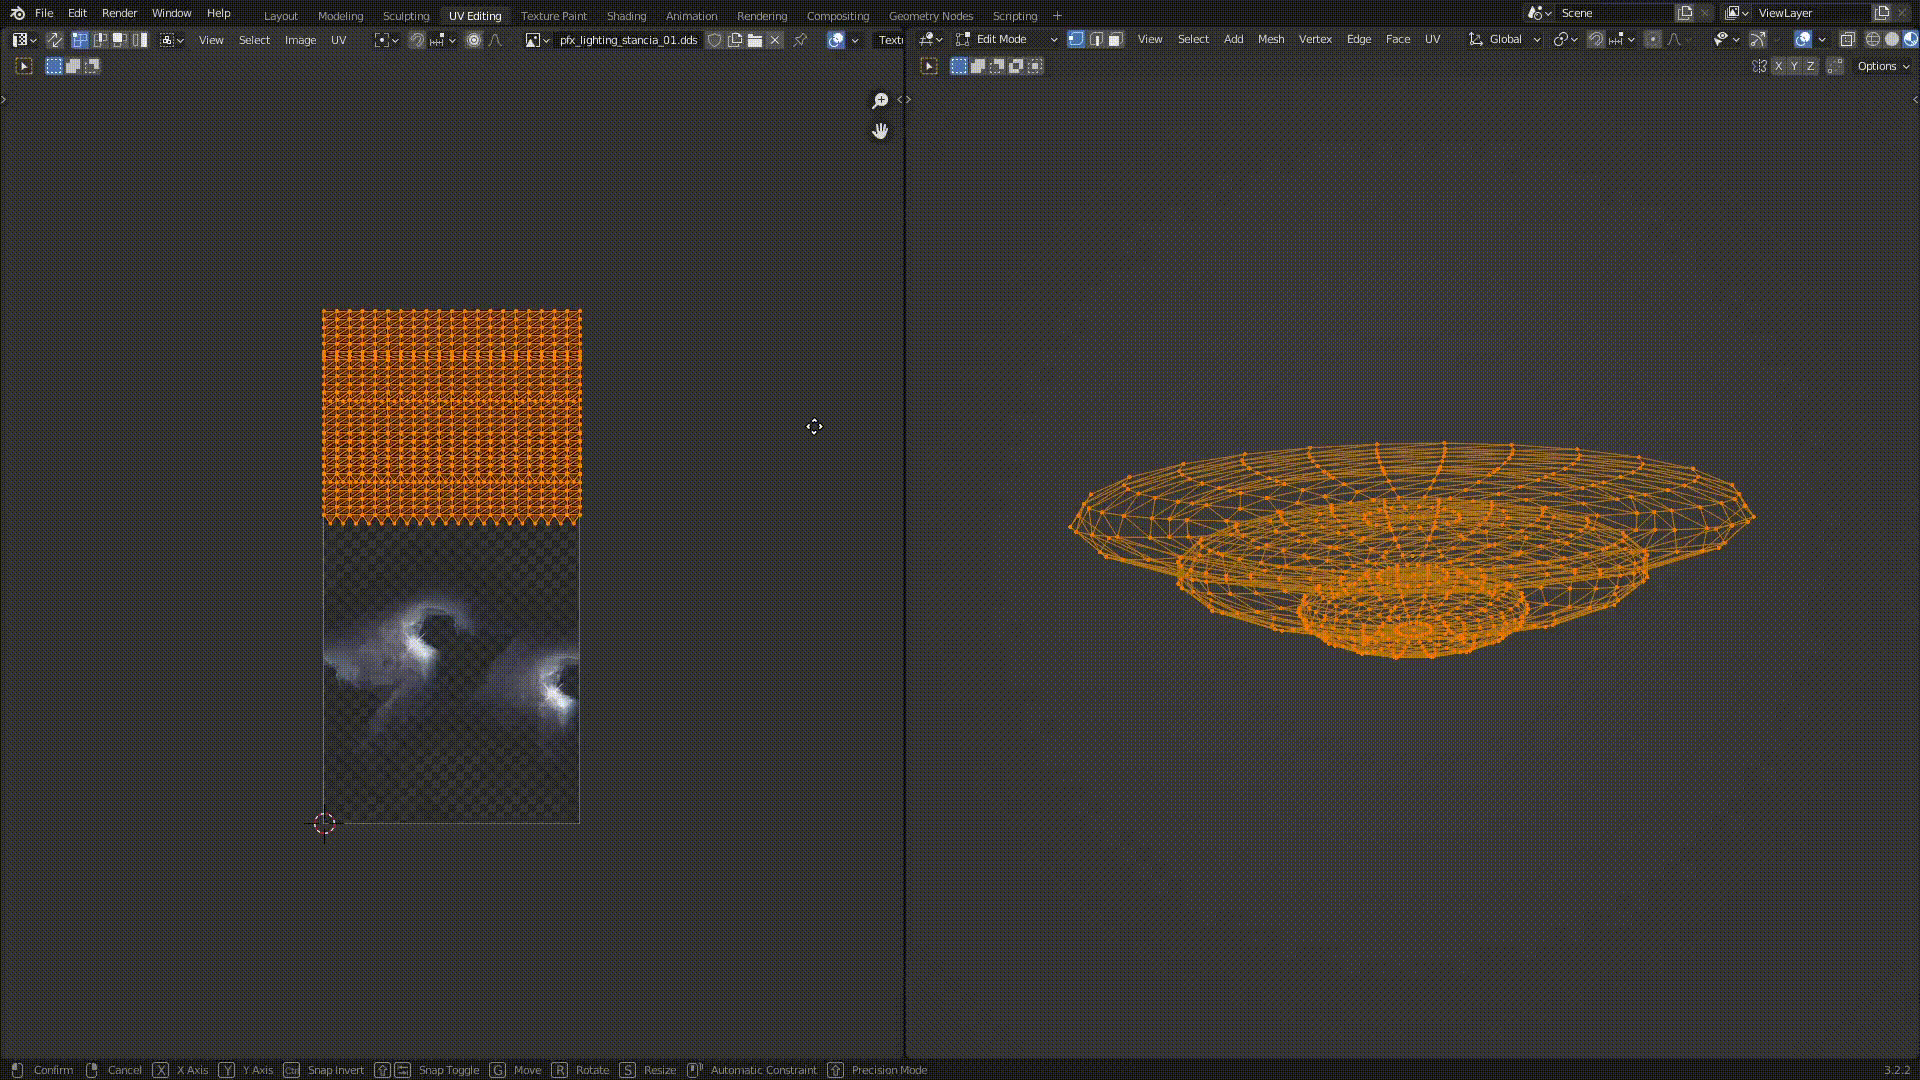Open the Mesh menu in 3D viewport
Image resolution: width=1920 pixels, height=1080 pixels.
pyautogui.click(x=1270, y=39)
